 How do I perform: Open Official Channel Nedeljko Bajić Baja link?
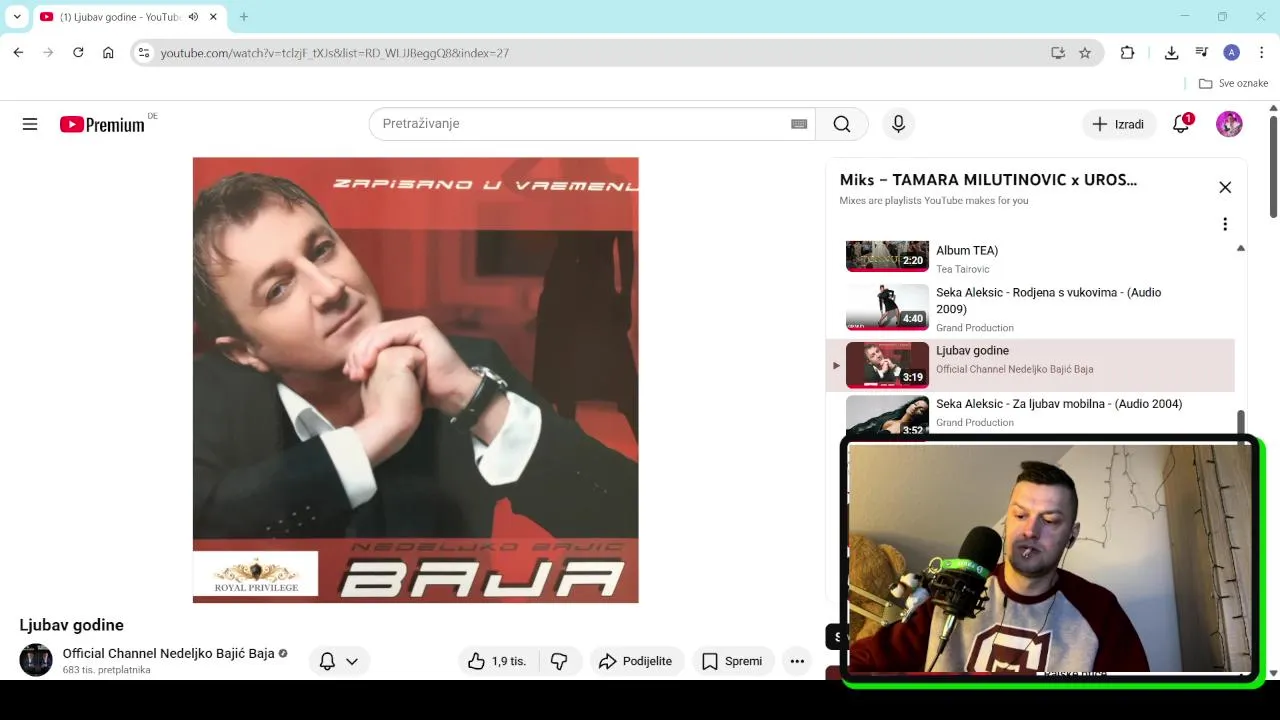click(x=168, y=653)
